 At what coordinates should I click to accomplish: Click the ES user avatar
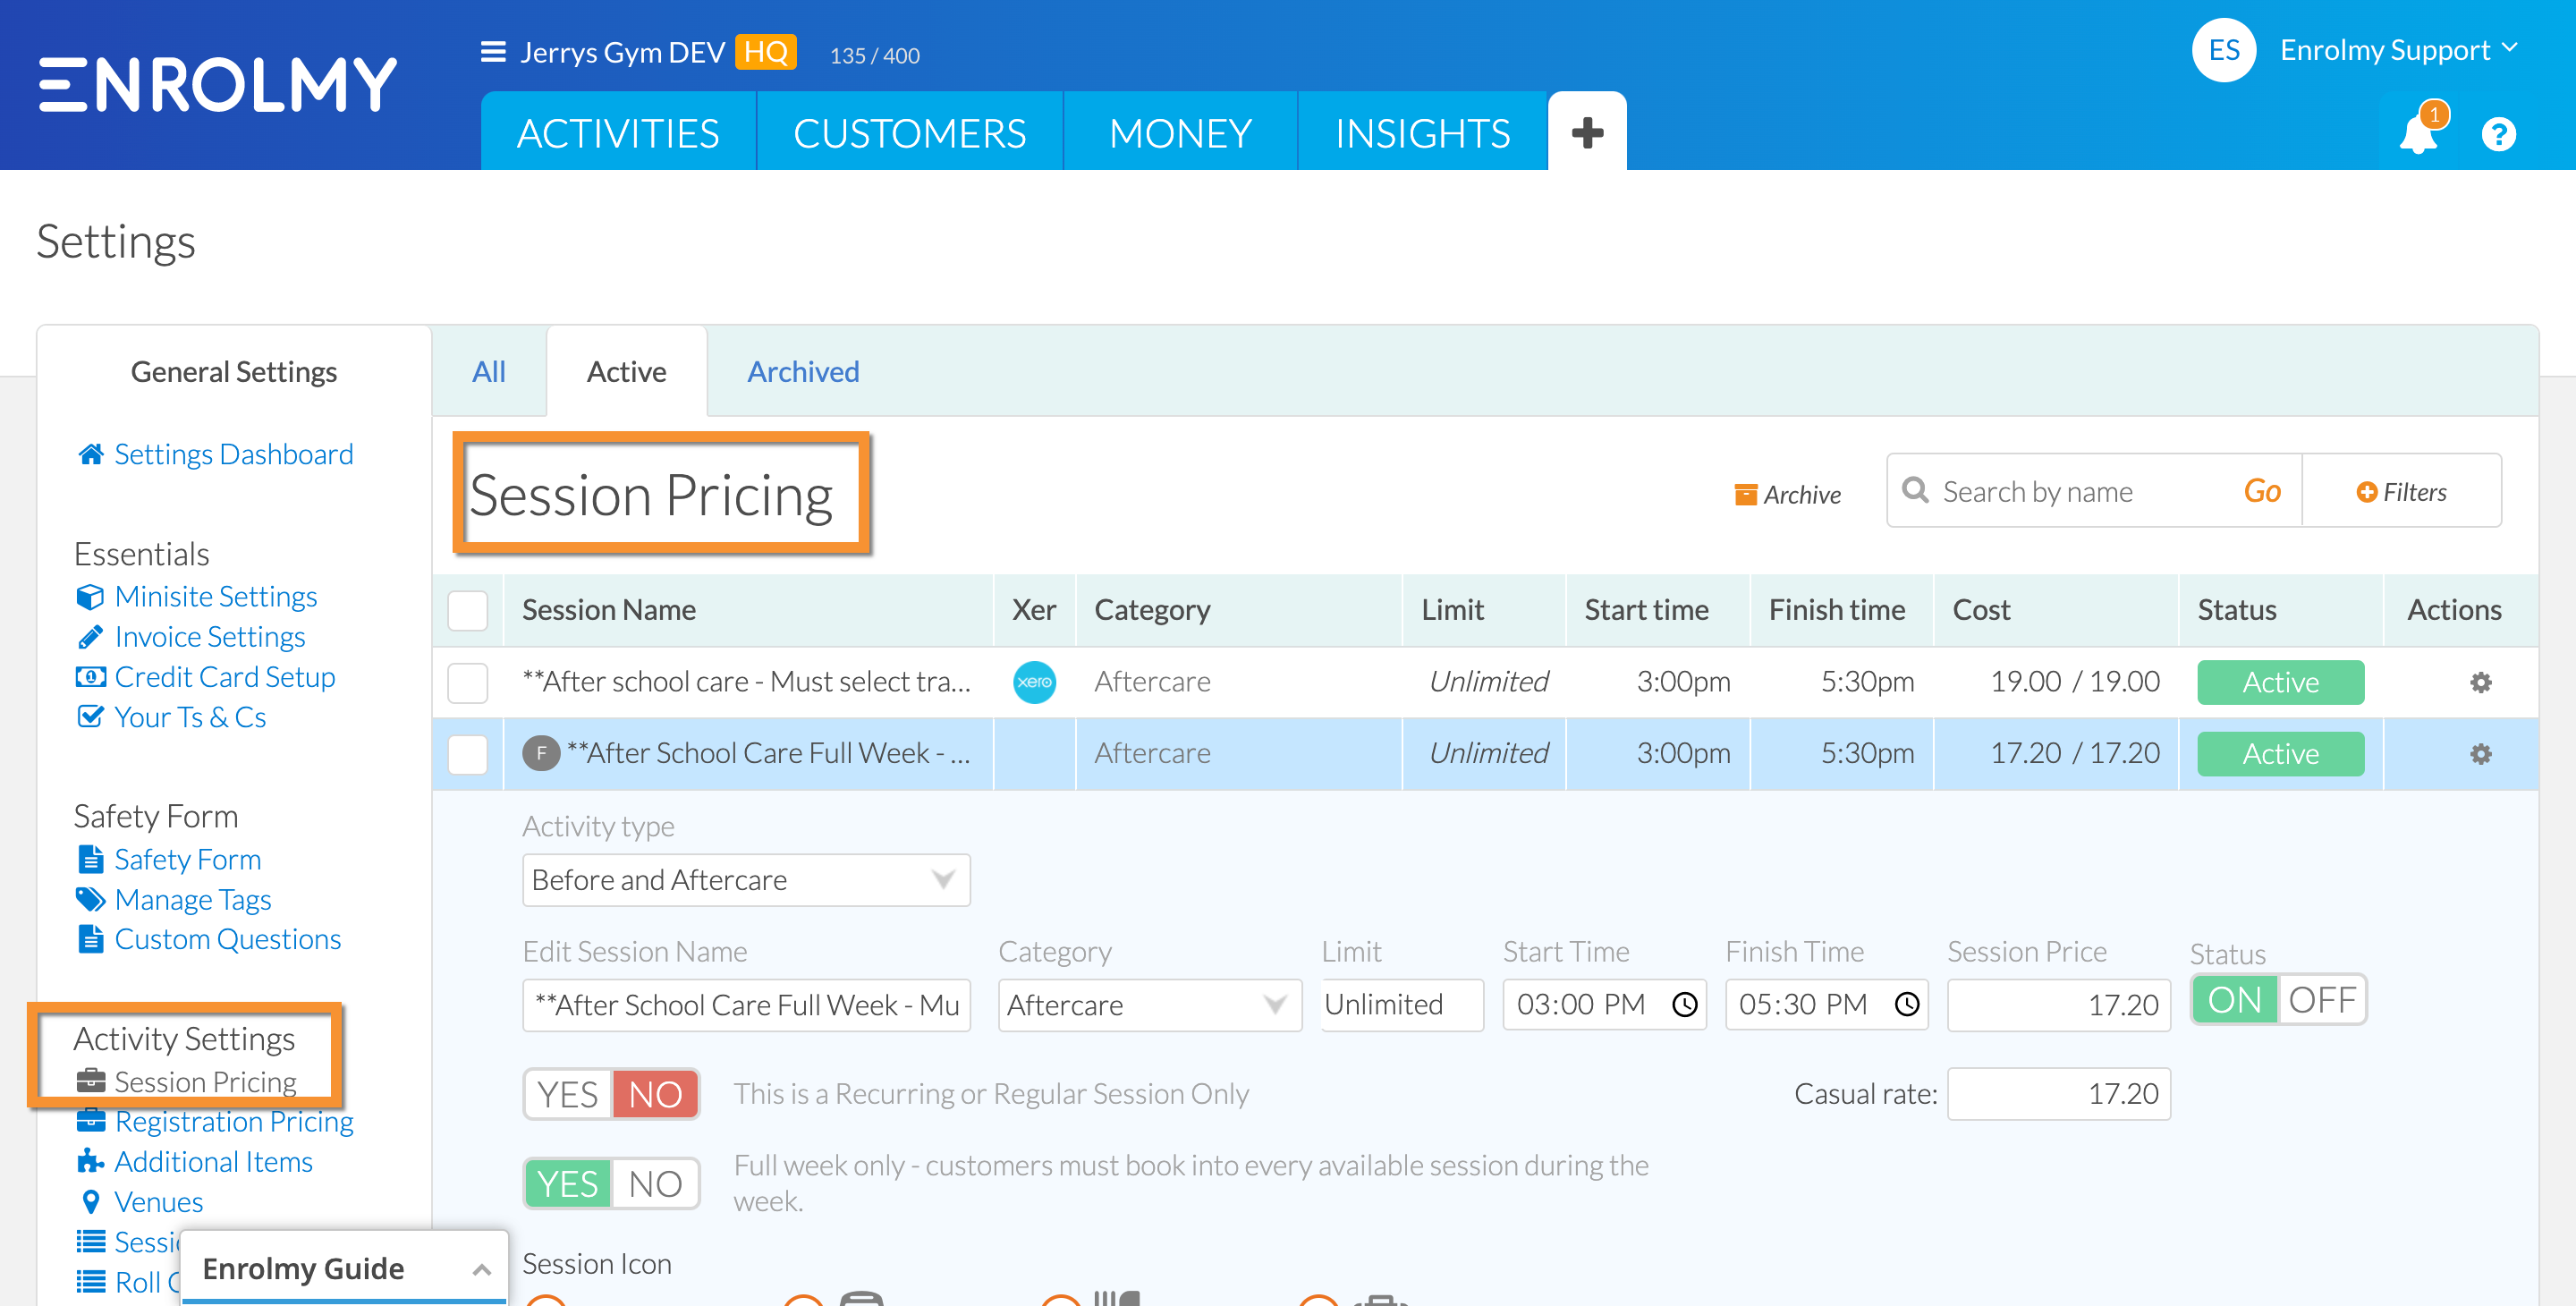click(2223, 50)
